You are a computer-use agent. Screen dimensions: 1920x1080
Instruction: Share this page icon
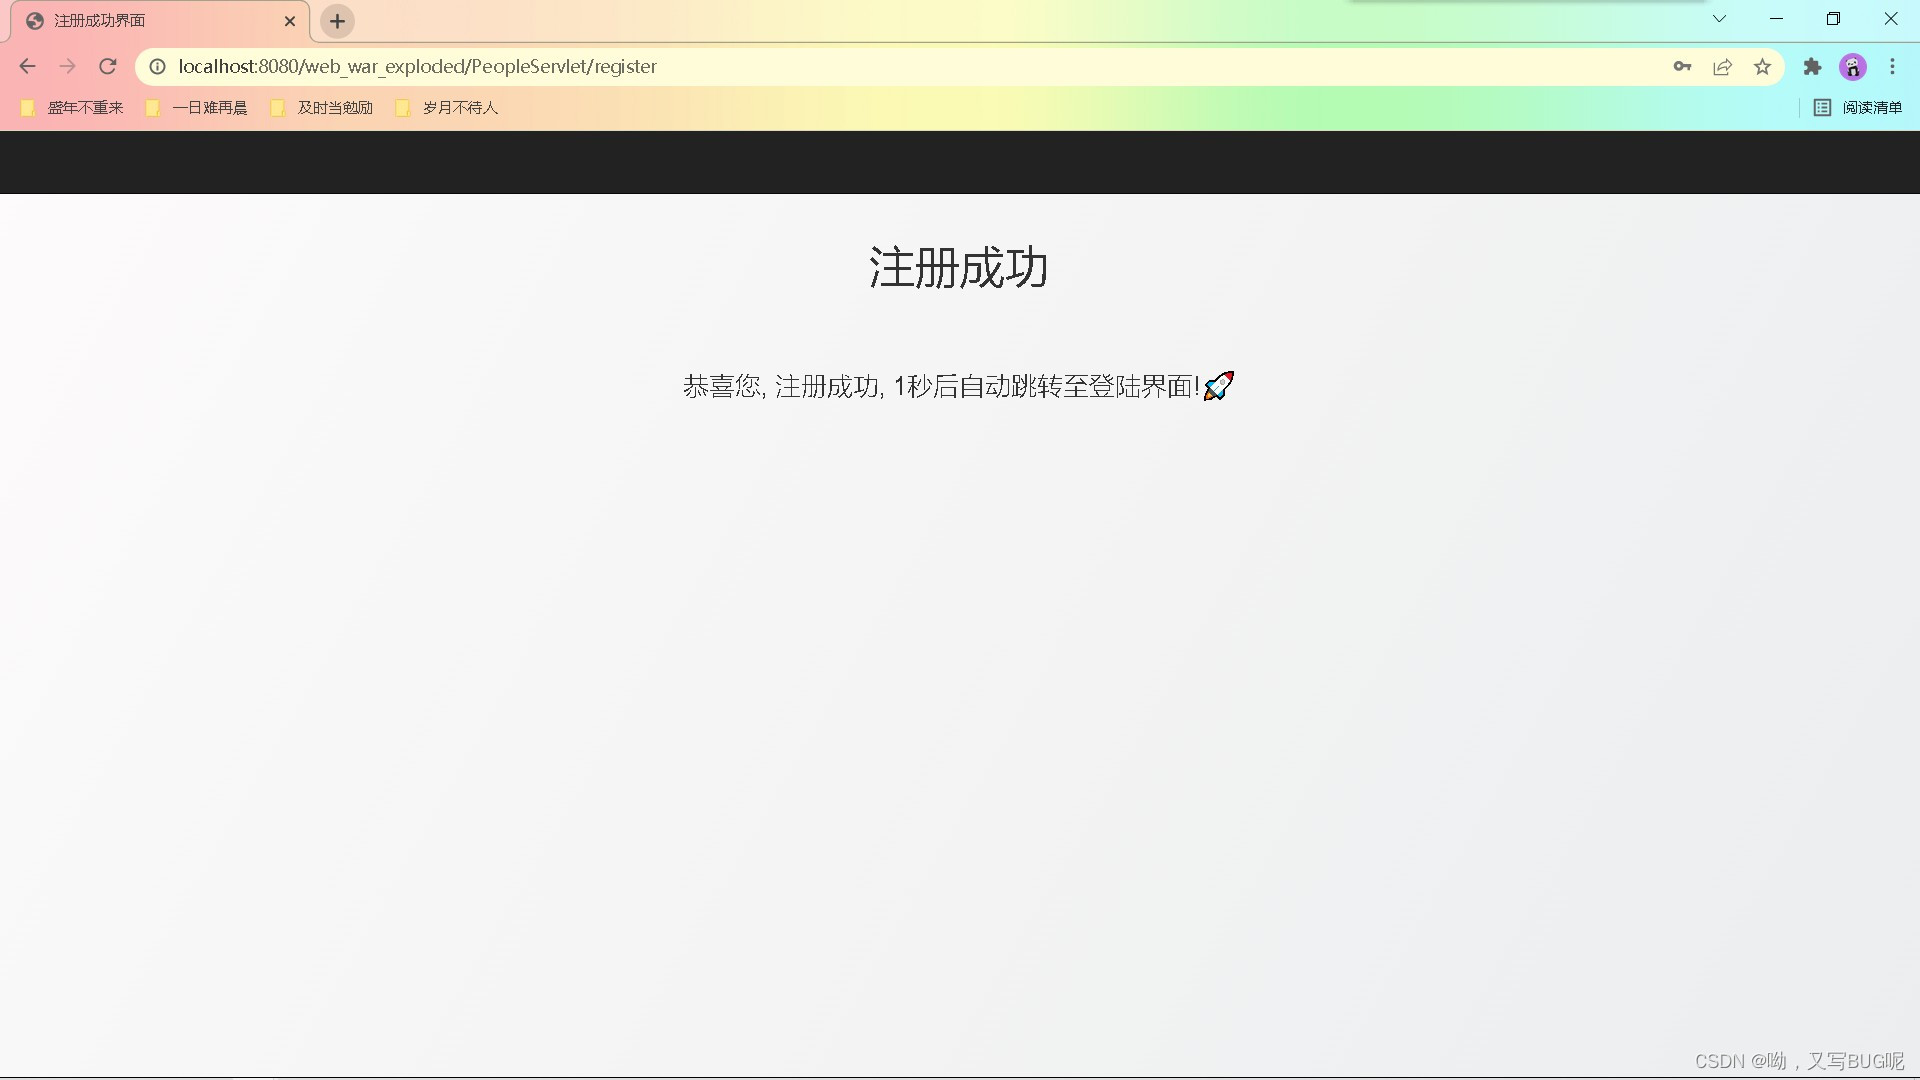click(x=1722, y=67)
